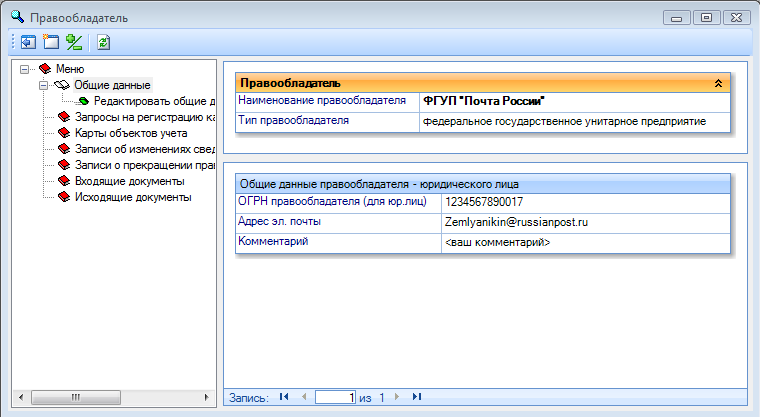Click the book icon beside Исходящие документы
The width and height of the screenshot is (760, 417).
64,197
